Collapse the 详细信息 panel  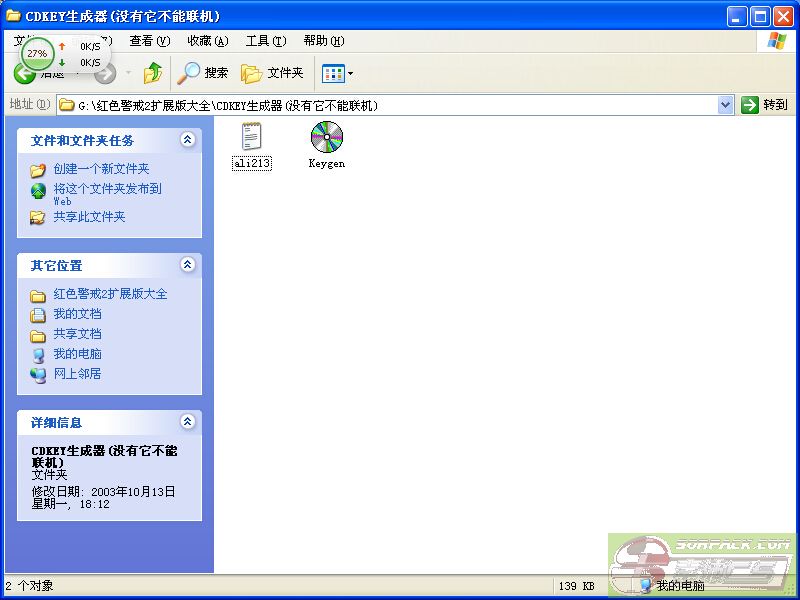[x=187, y=422]
